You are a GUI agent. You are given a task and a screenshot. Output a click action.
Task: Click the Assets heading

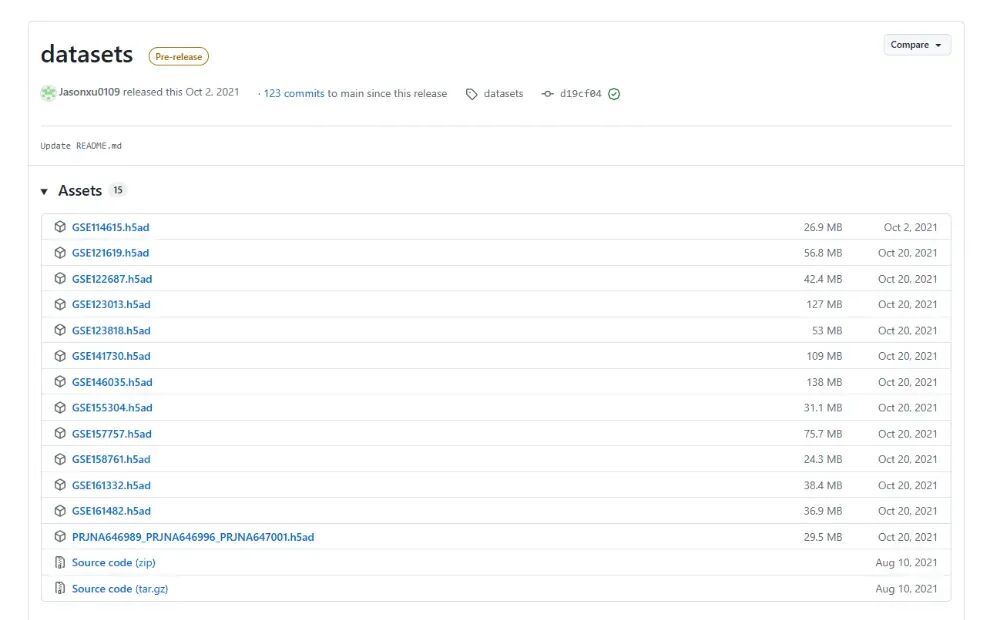(80, 191)
